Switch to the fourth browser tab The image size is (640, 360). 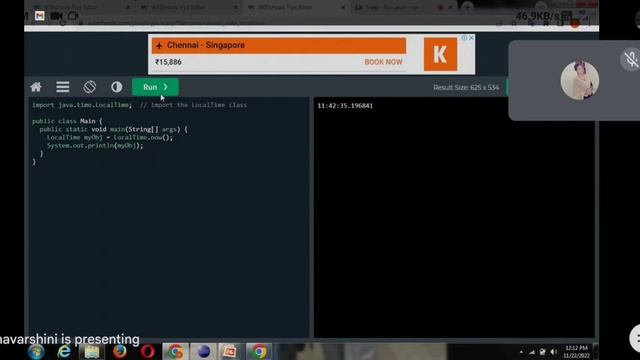[x=404, y=7]
